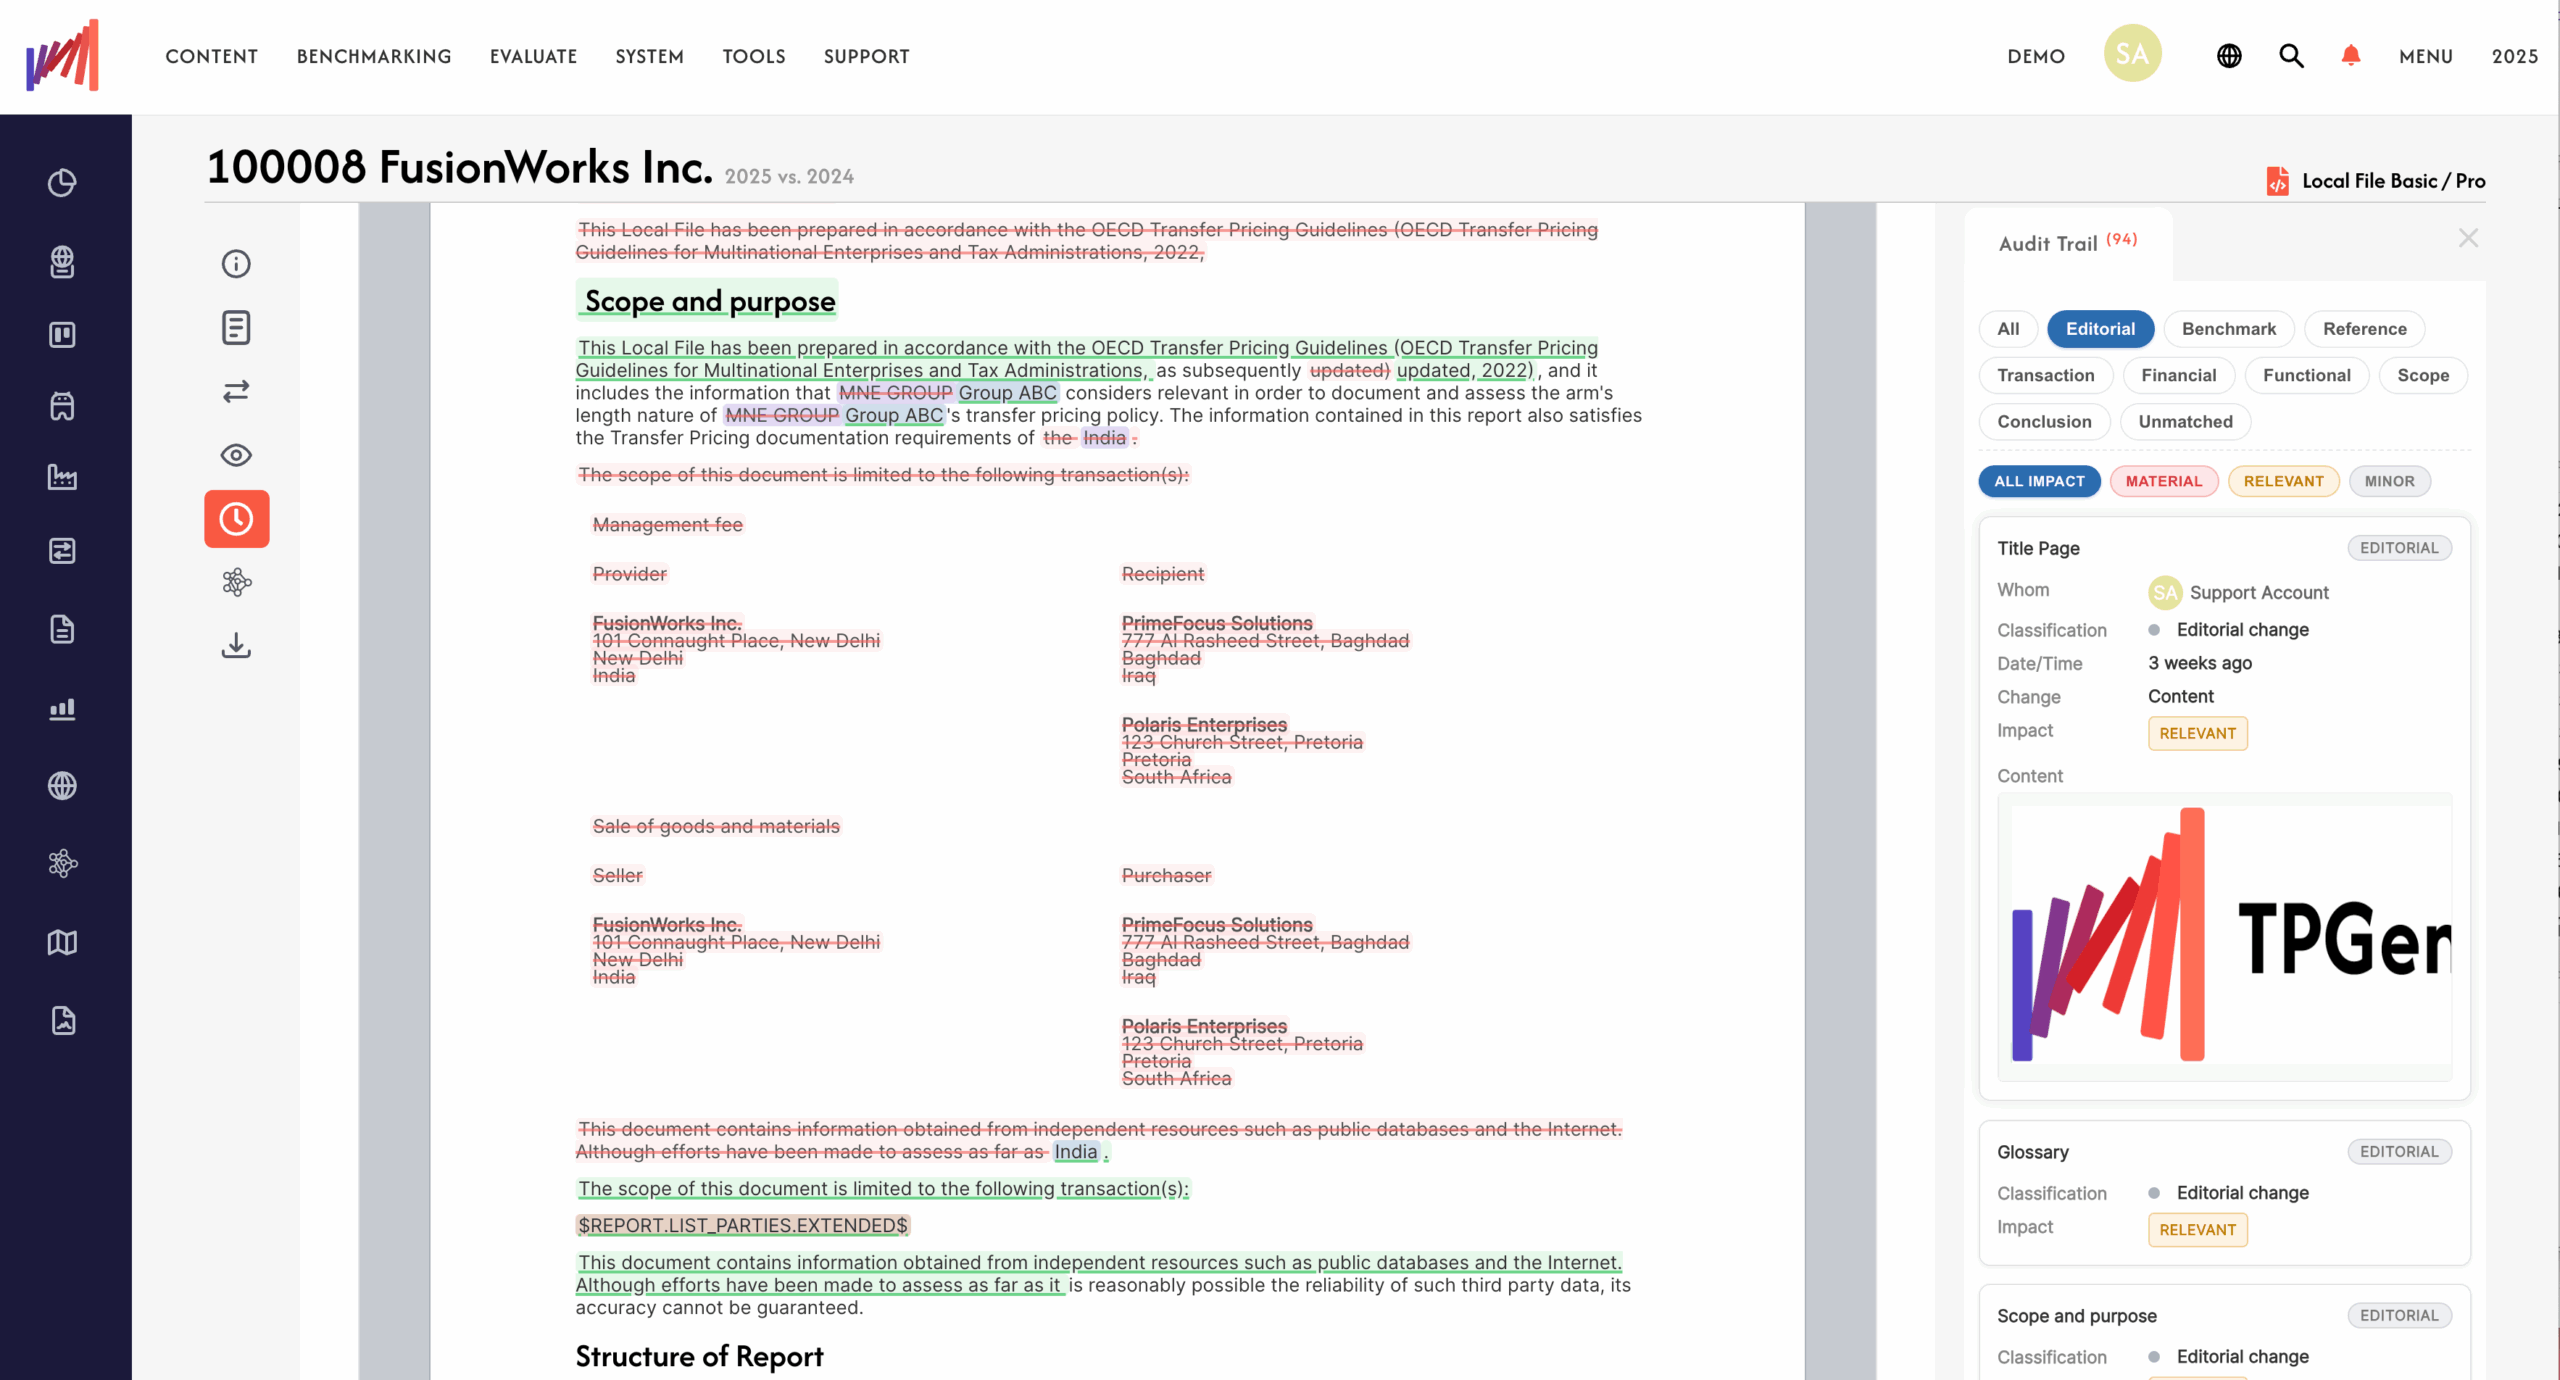
Task: Click the TPGenie logo in the top bar
Action: click(x=63, y=56)
